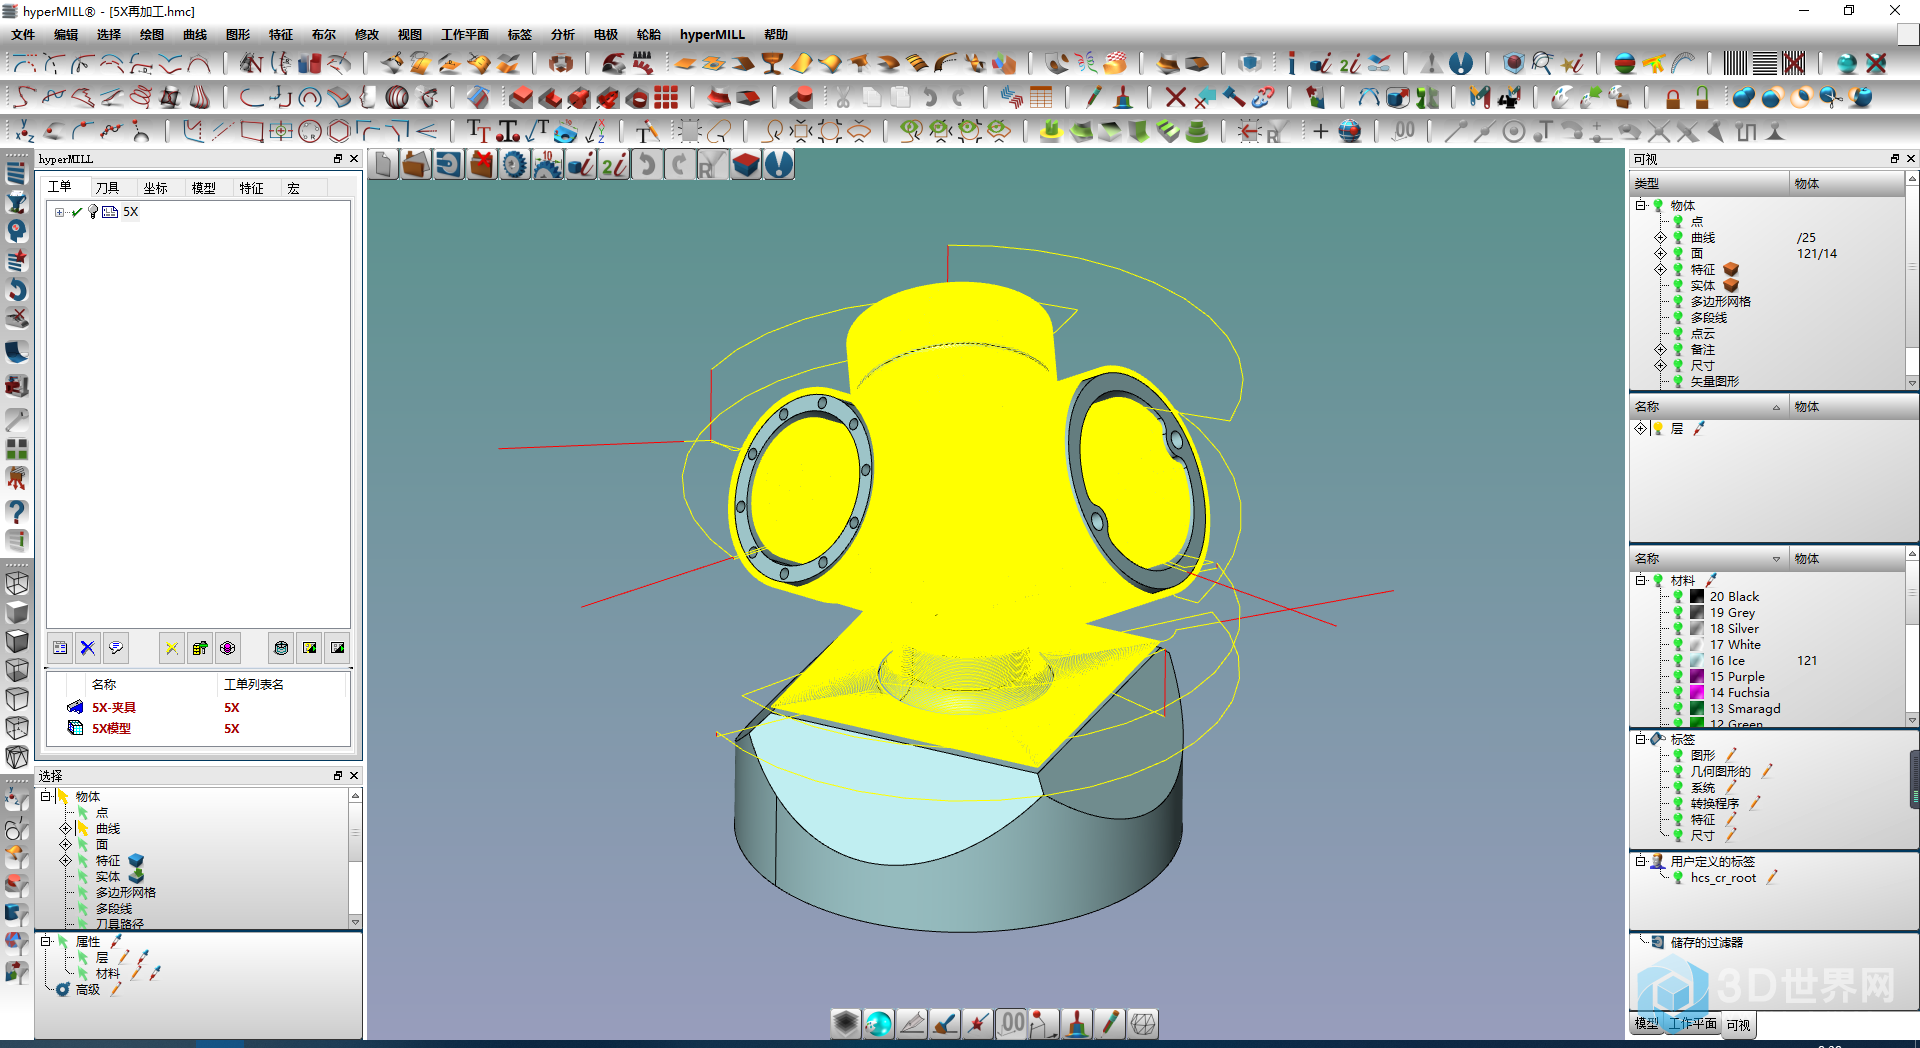The image size is (1920, 1048).
Task: Click the red cube solid icon in top toolbar
Action: coord(520,97)
